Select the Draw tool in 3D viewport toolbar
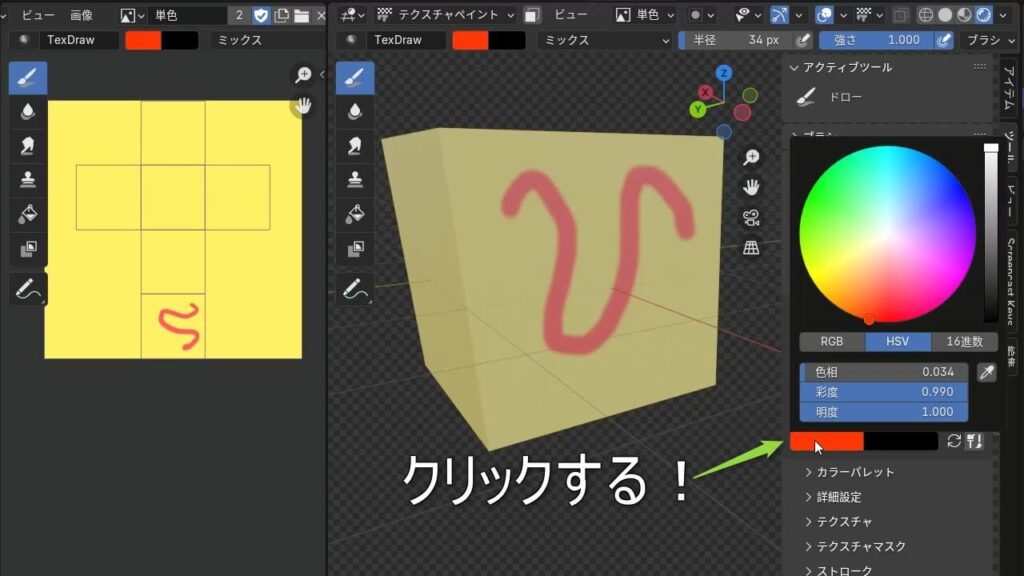Viewport: 1024px width, 576px height. pos(355,78)
